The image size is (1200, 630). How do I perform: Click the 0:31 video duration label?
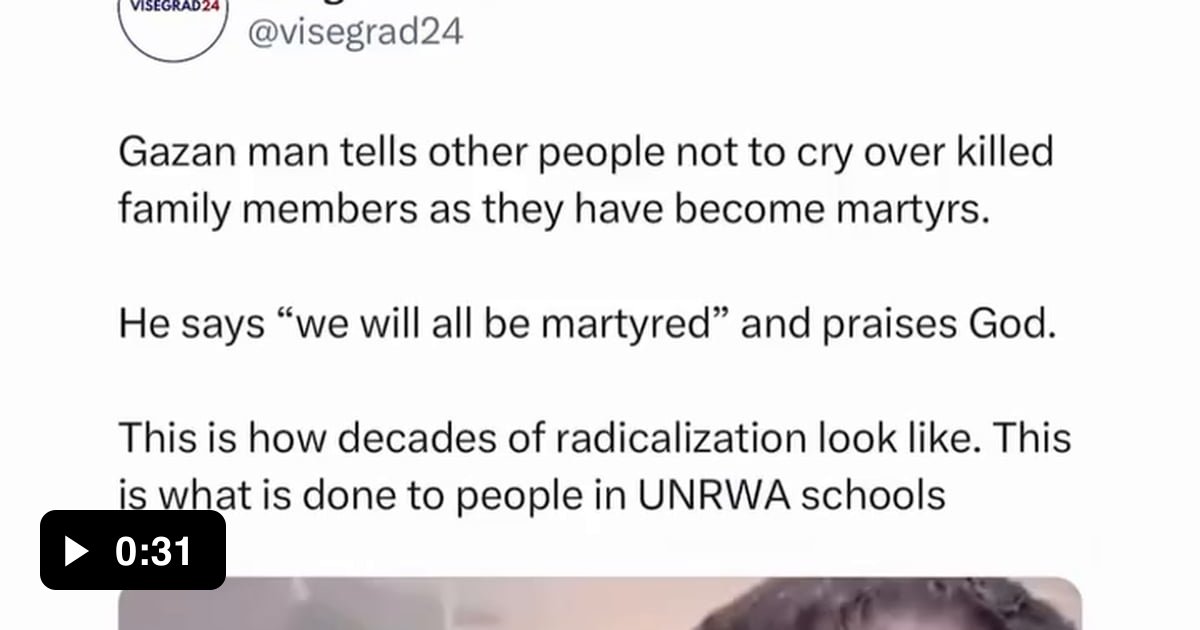point(153,551)
